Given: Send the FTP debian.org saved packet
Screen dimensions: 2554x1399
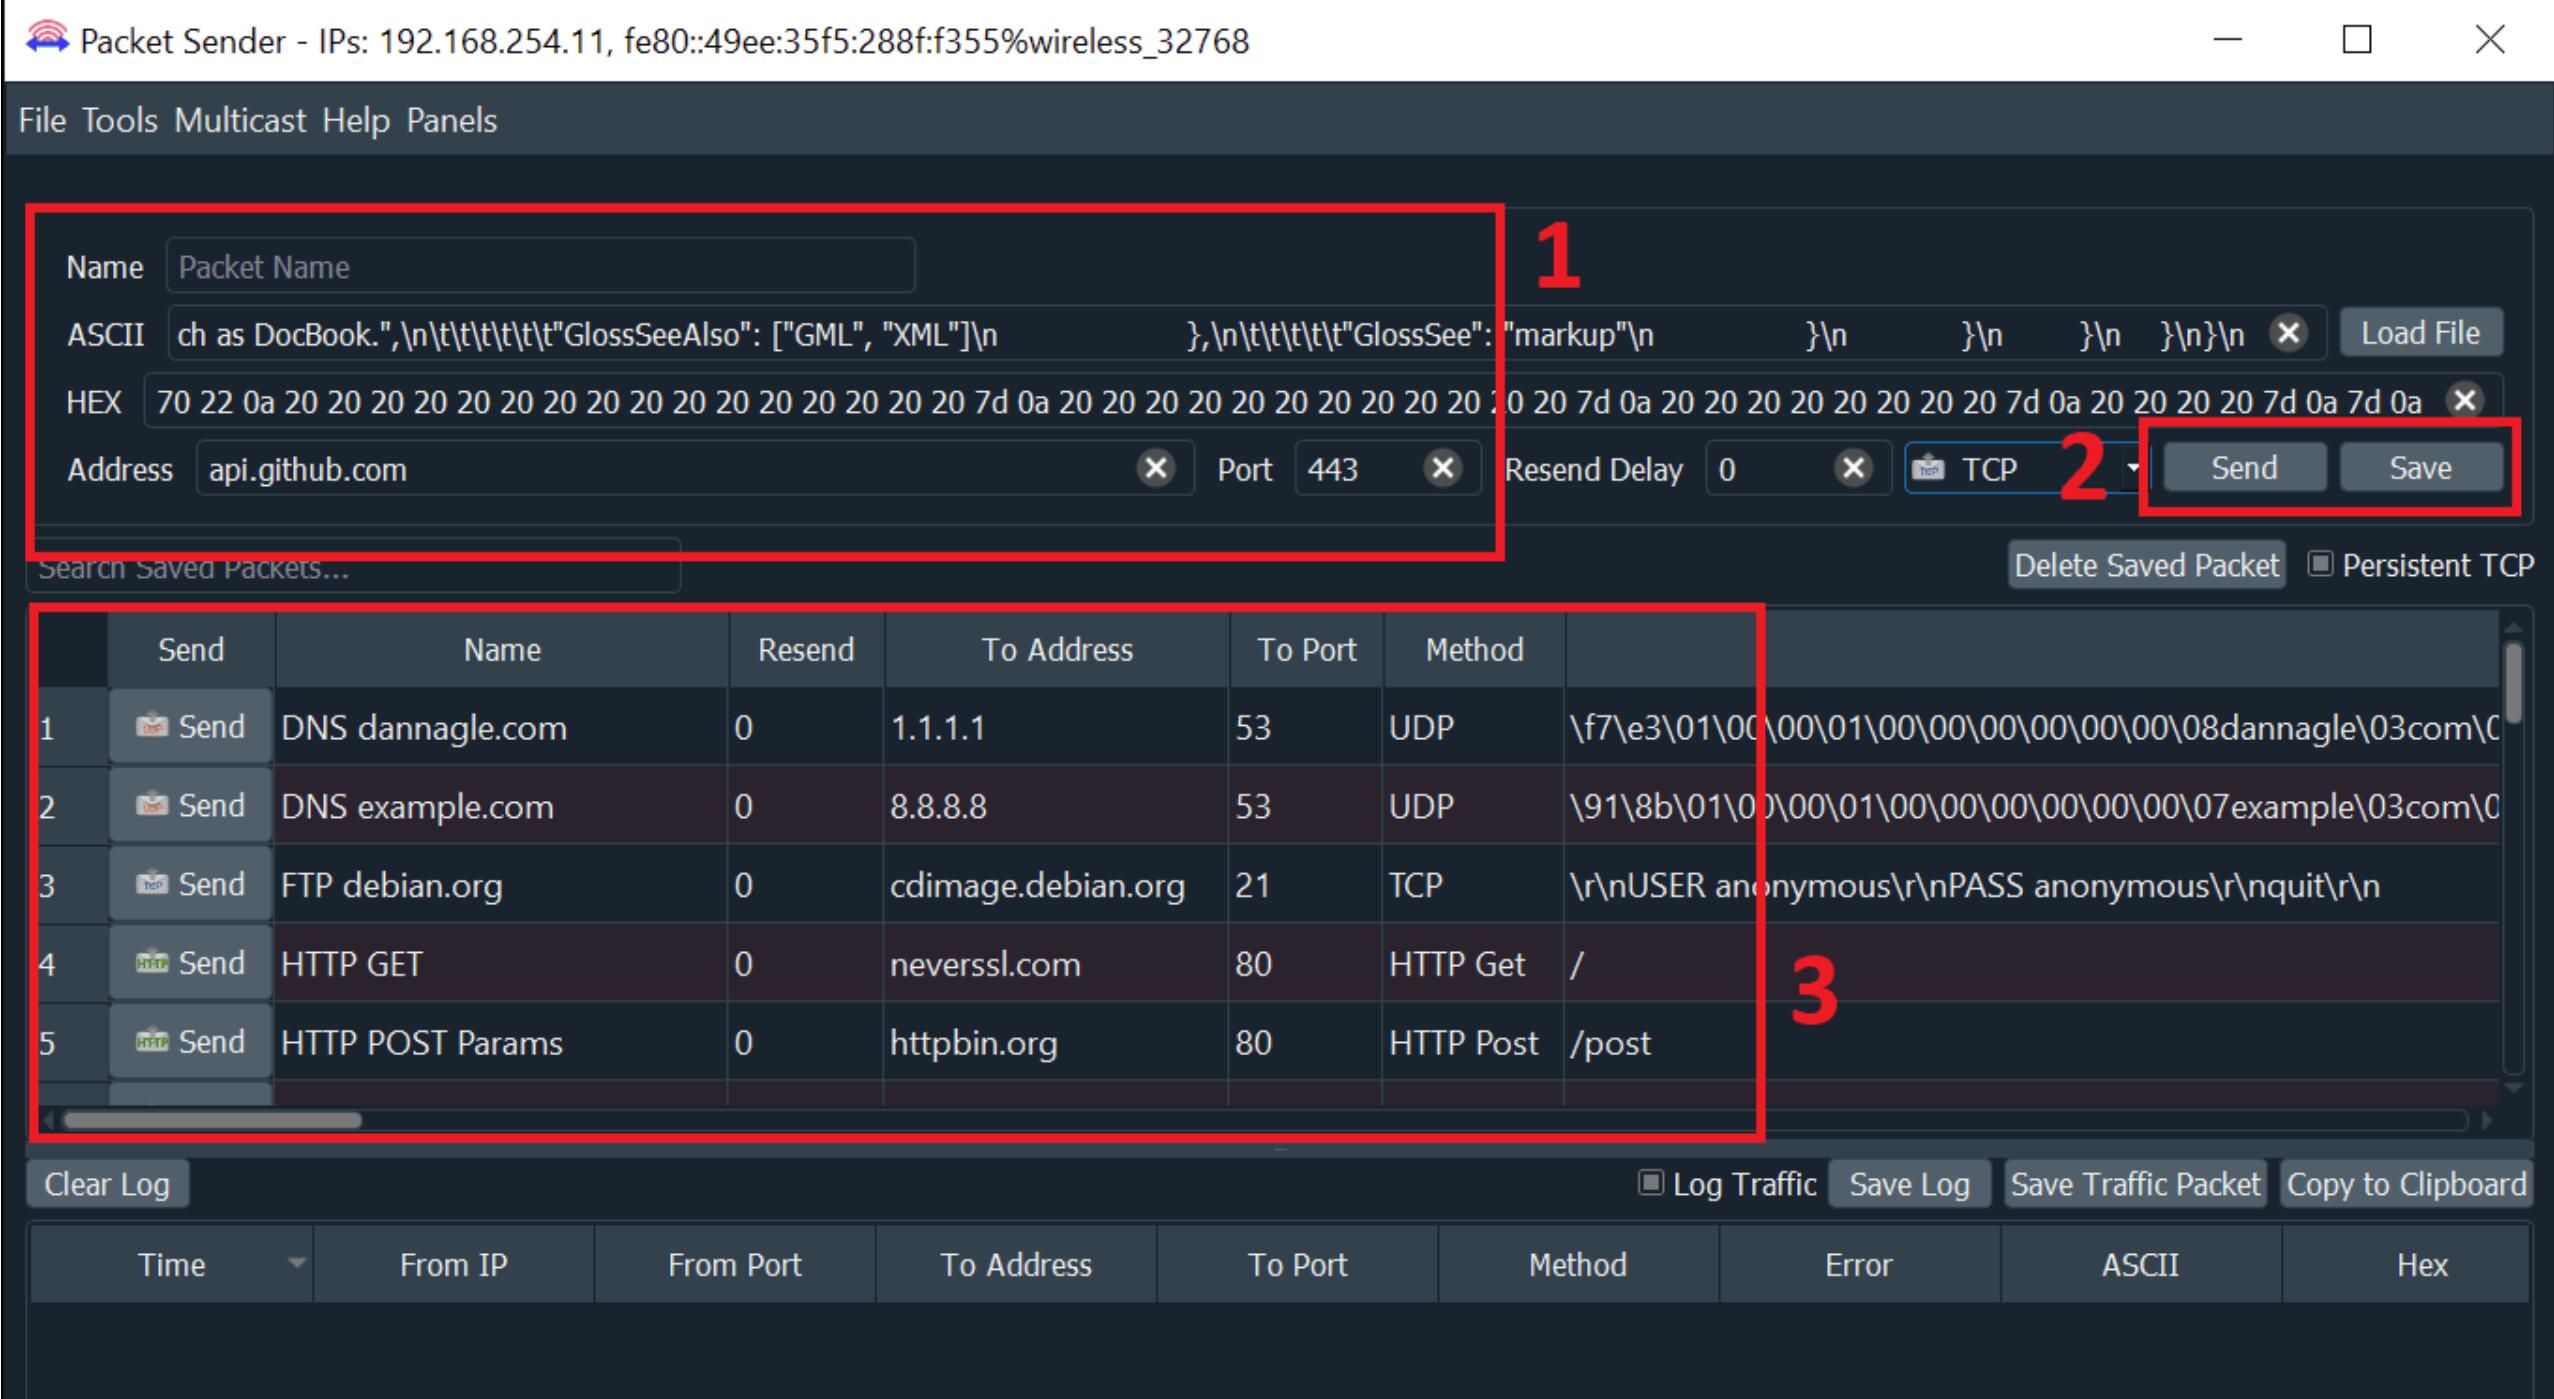Looking at the screenshot, I should coord(190,885).
